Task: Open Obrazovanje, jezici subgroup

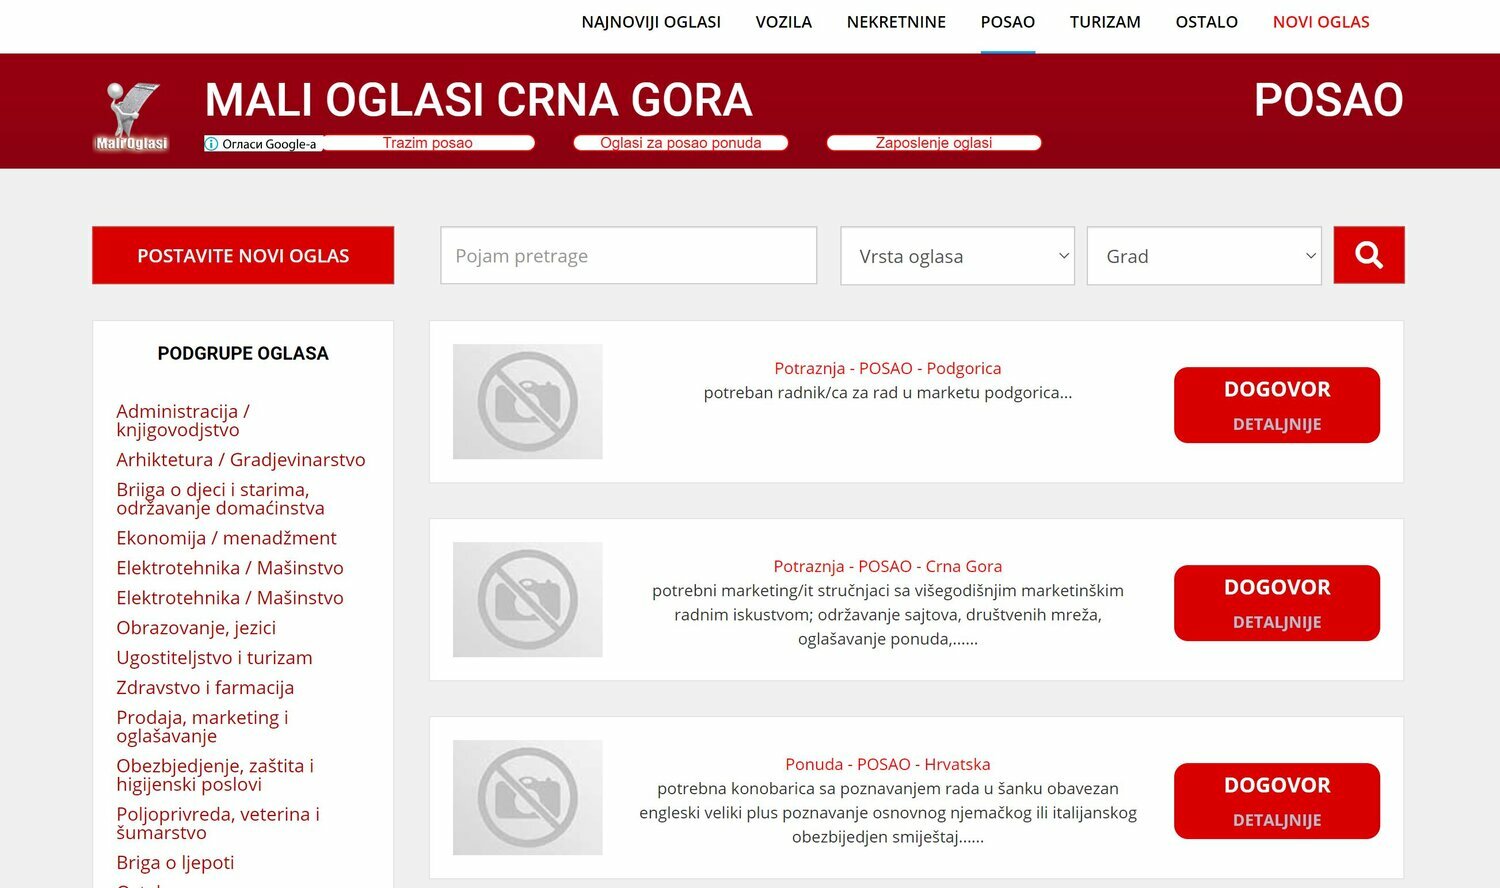Action: click(x=196, y=628)
